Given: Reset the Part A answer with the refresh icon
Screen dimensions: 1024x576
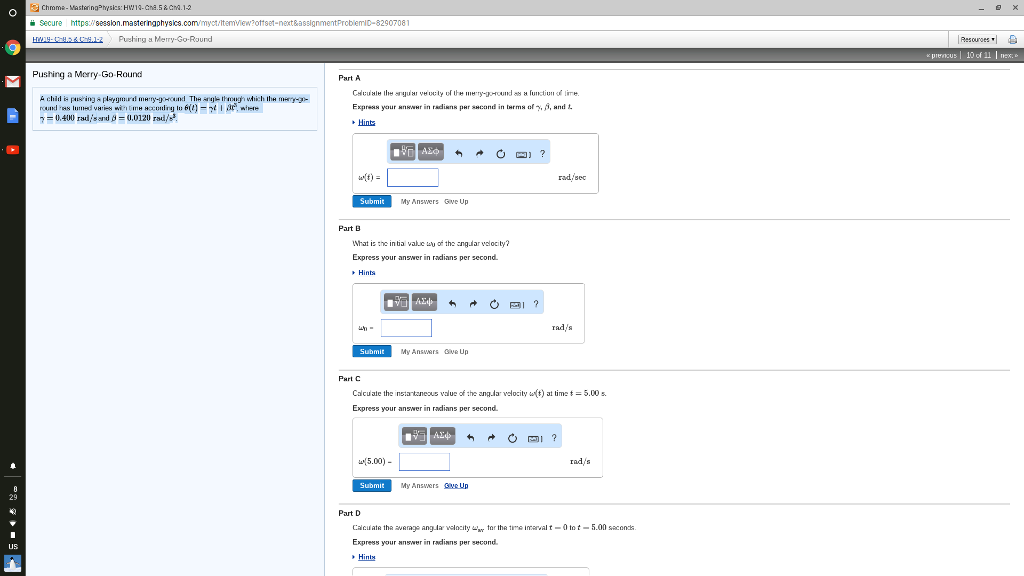Looking at the screenshot, I should tap(501, 152).
